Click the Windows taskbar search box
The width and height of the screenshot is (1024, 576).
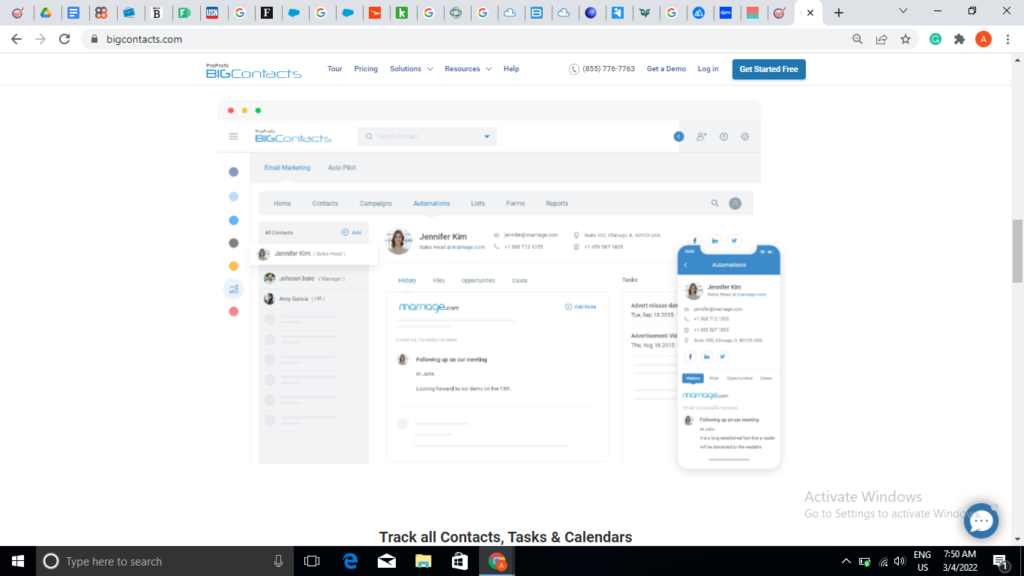click(163, 561)
